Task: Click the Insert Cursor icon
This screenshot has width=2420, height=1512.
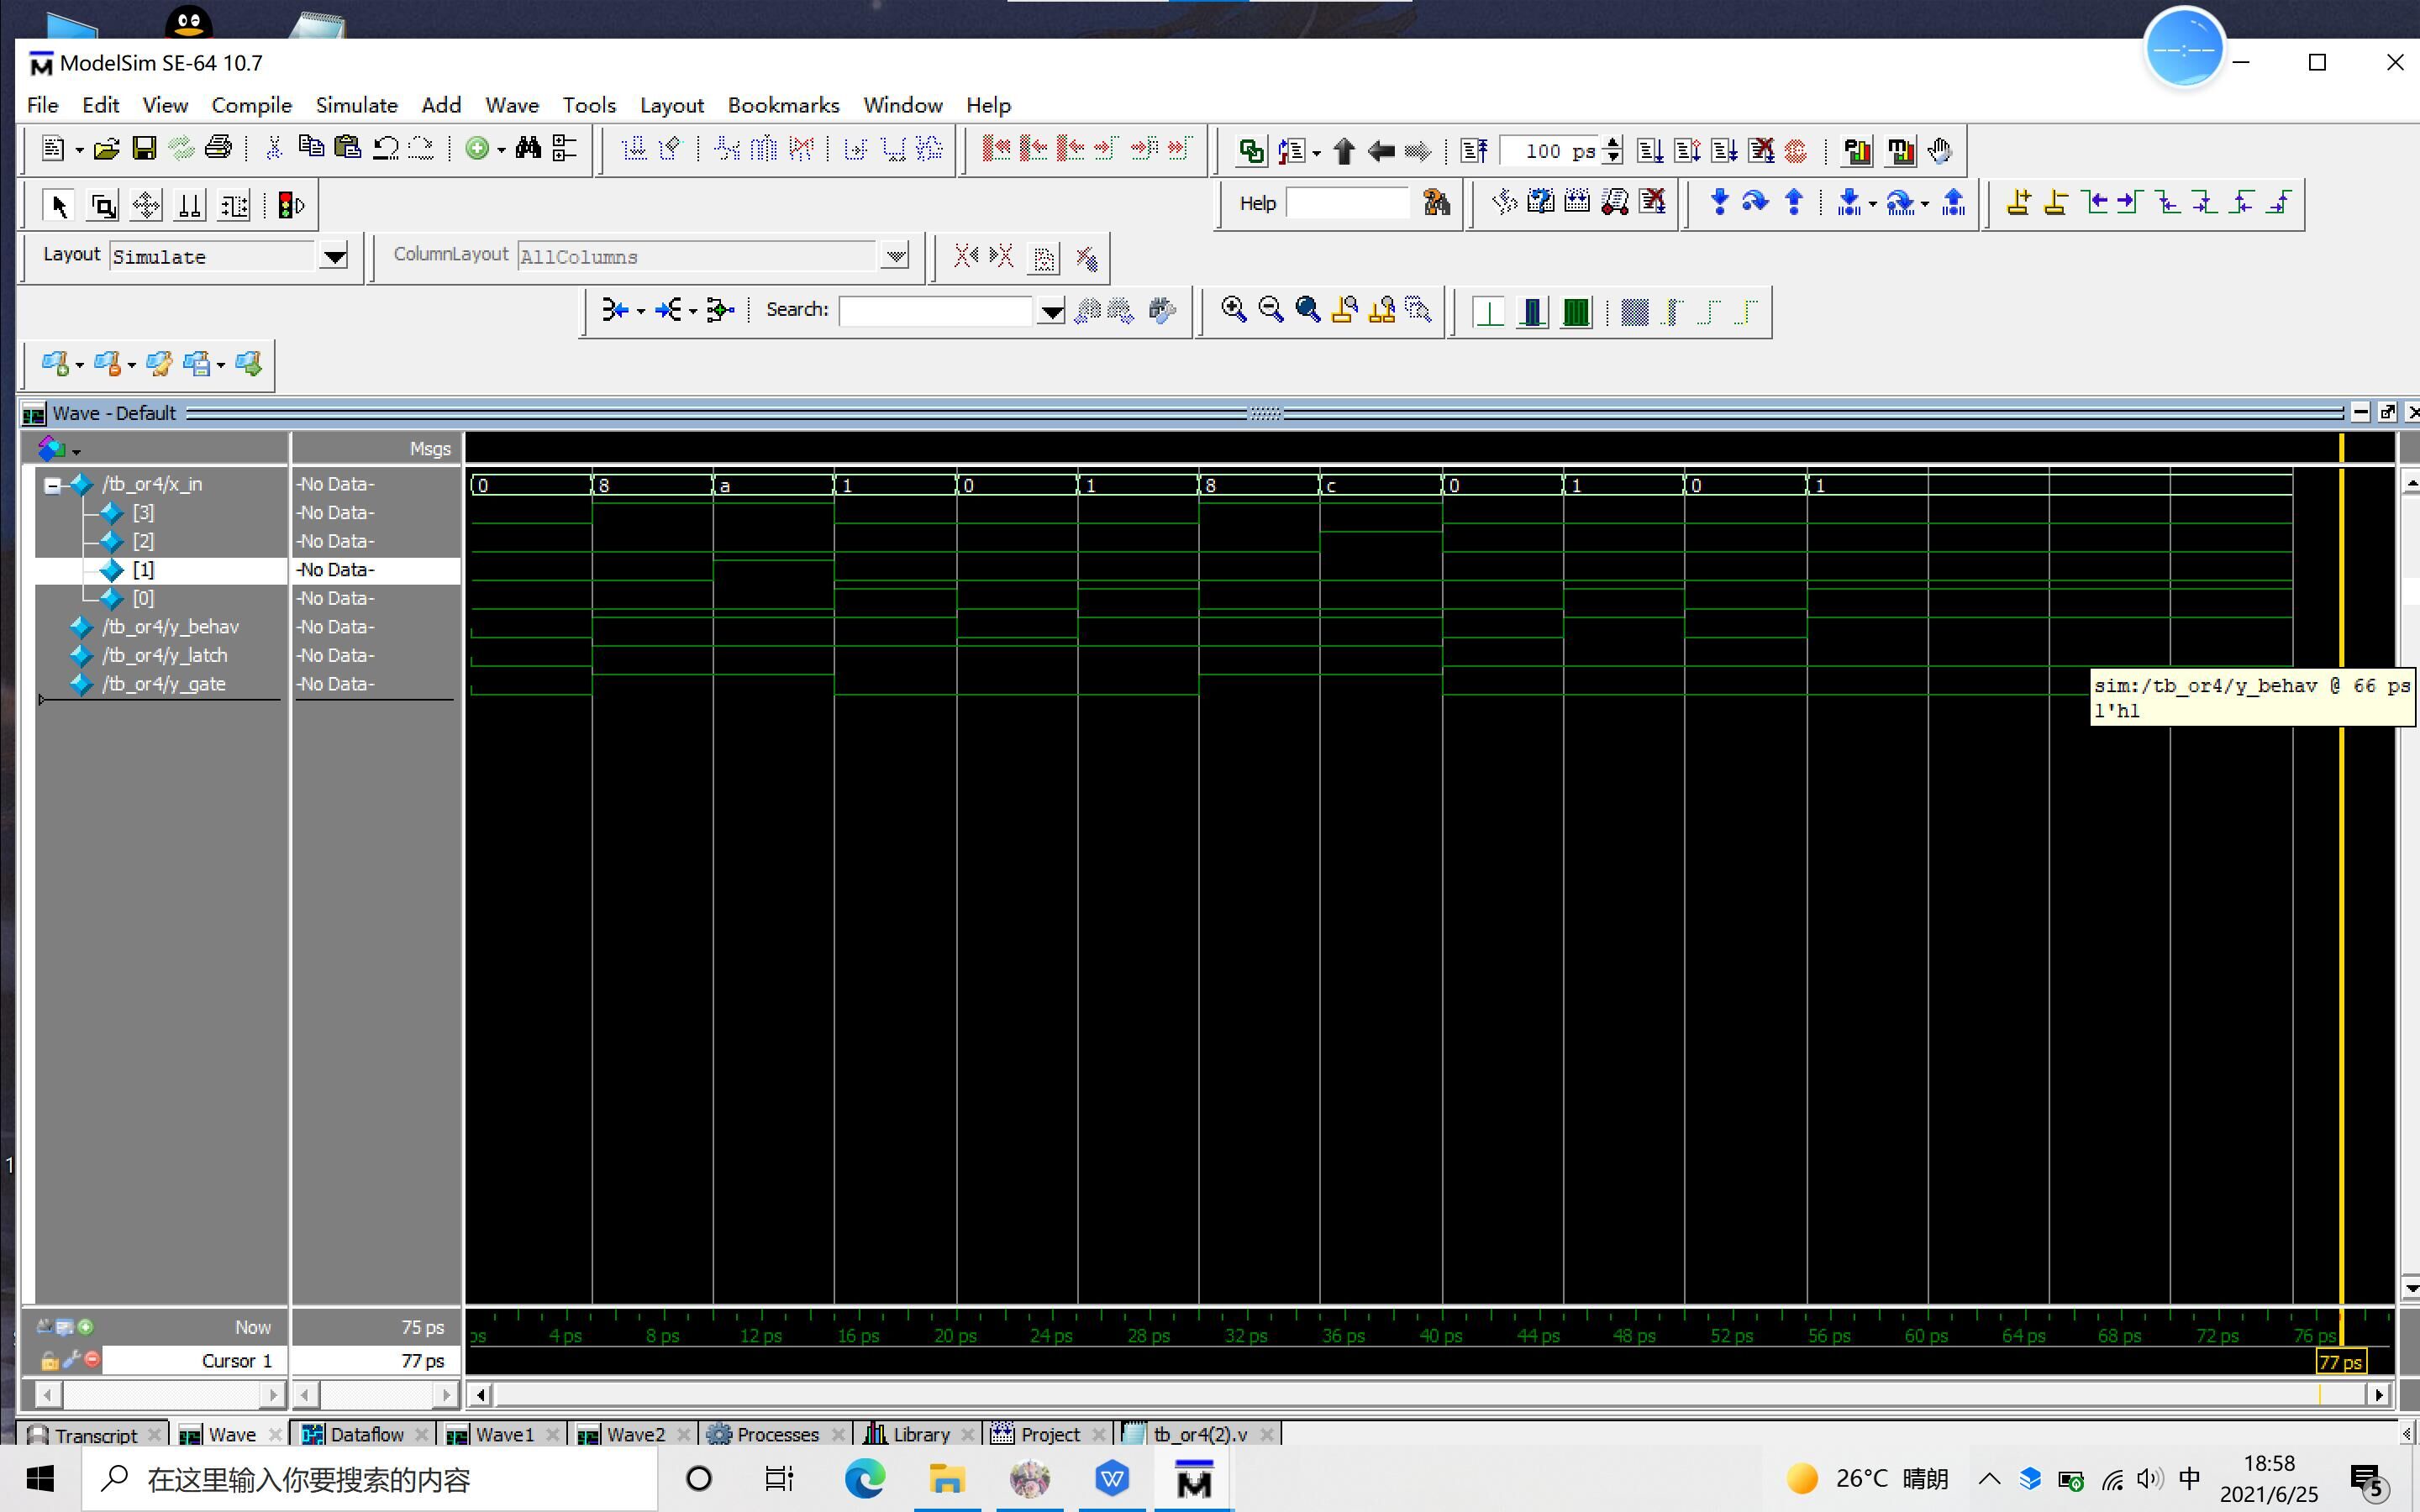Action: pos(2018,203)
